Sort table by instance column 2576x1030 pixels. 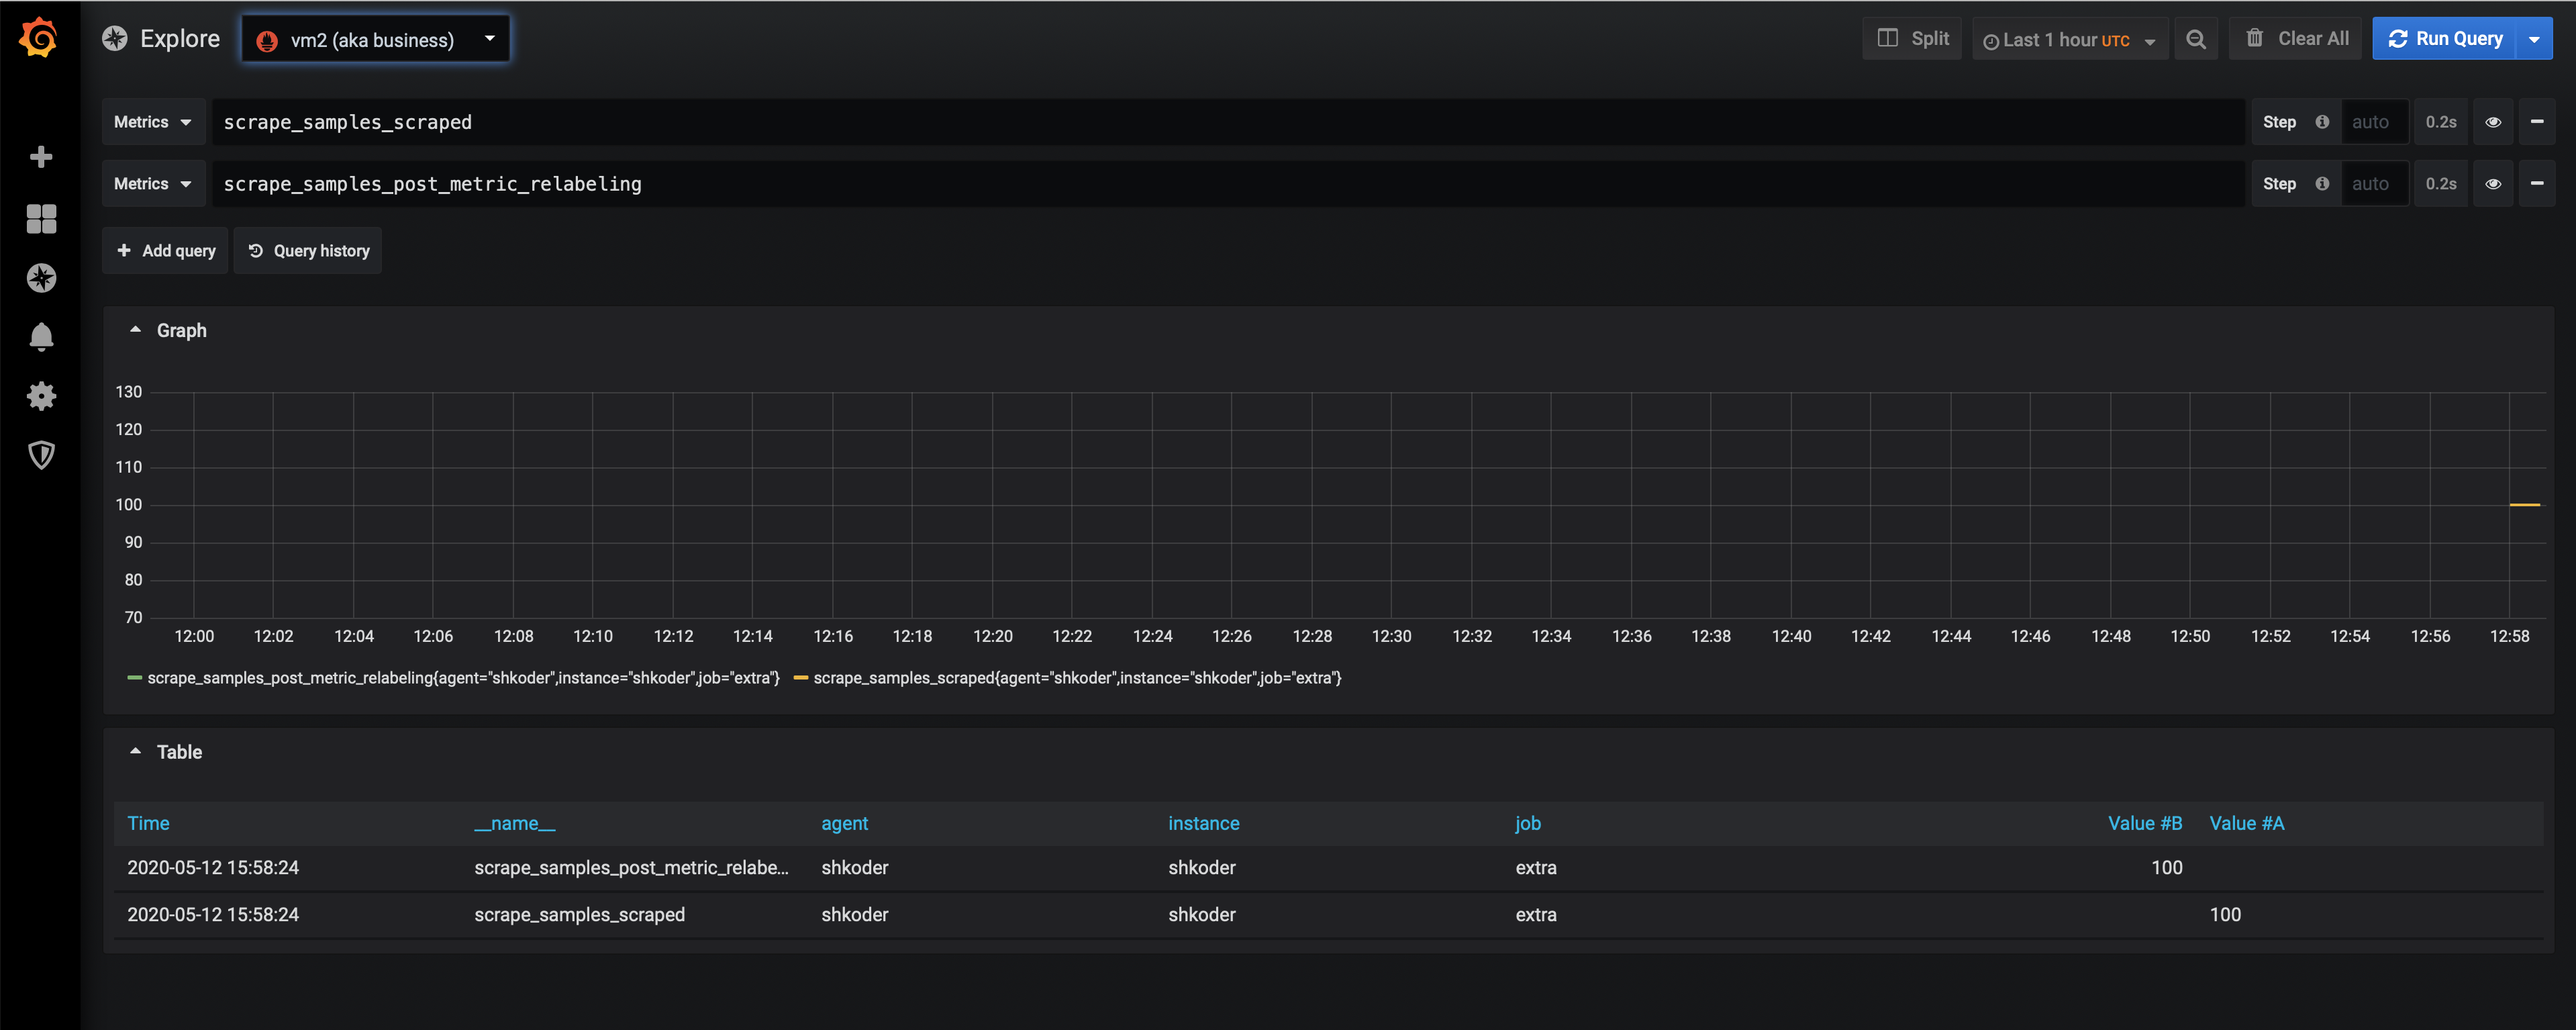coord(1203,824)
